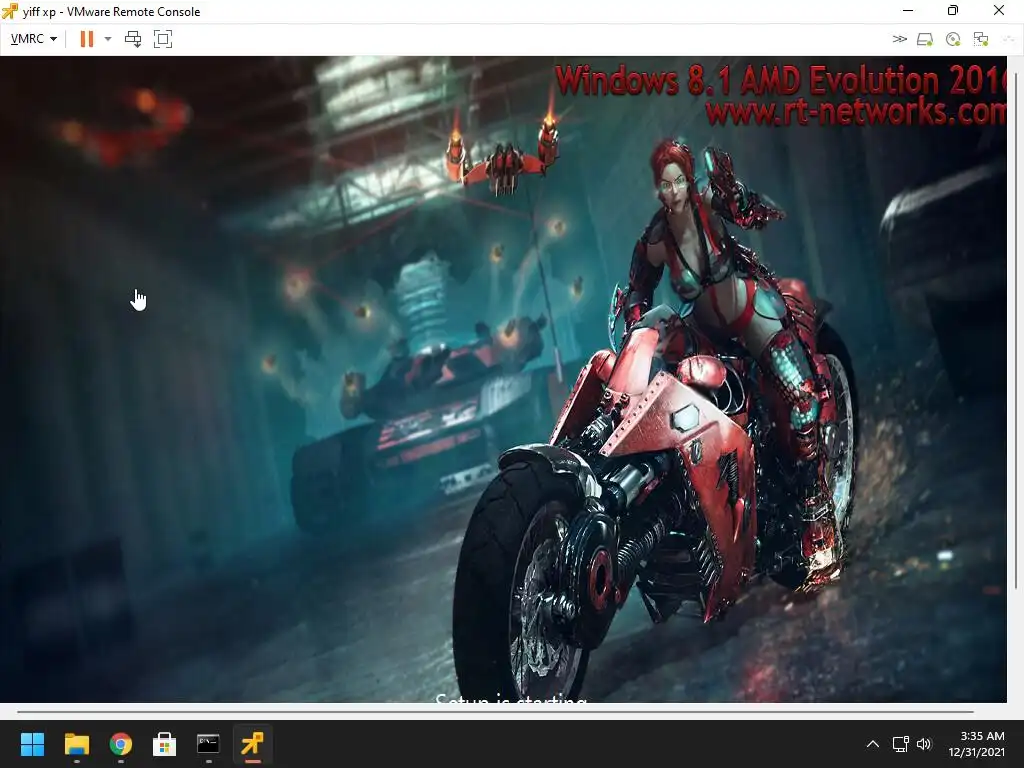Show hidden system tray icons
This screenshot has height=768, width=1024.
[872, 744]
